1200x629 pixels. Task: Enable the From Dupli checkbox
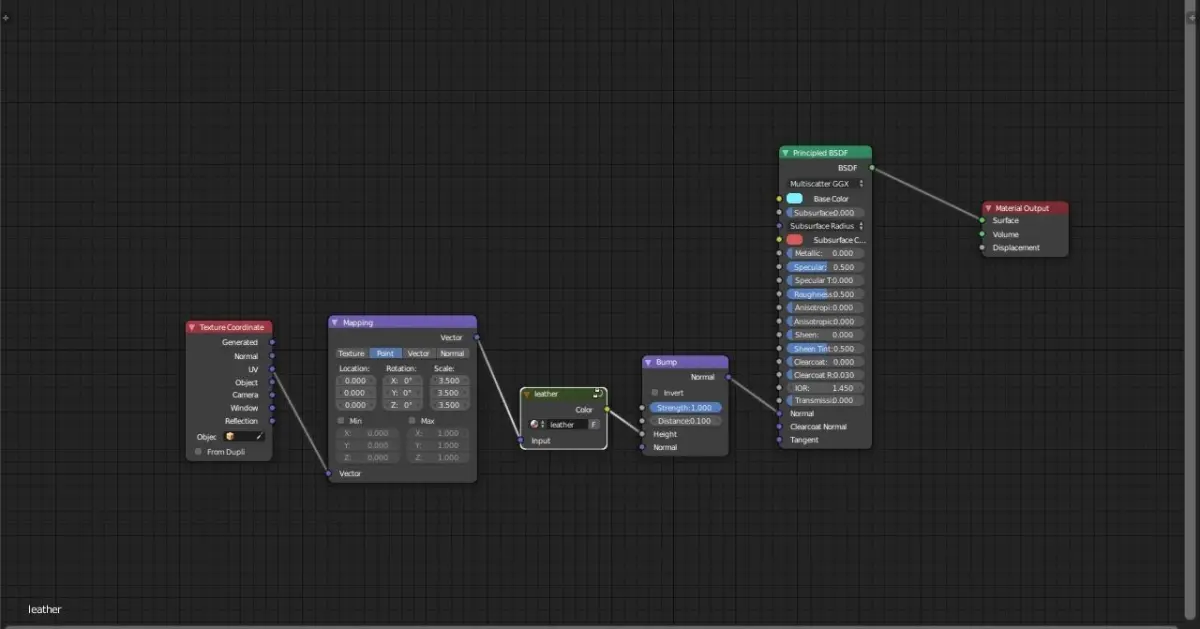point(198,452)
